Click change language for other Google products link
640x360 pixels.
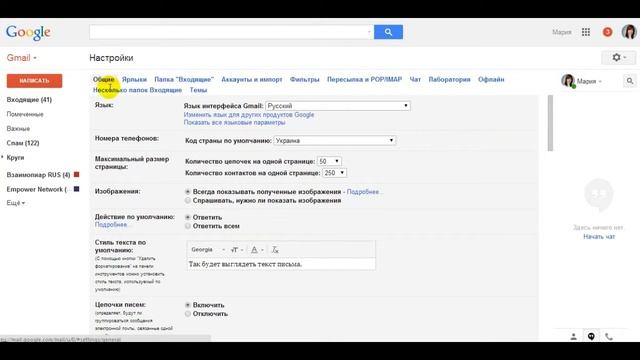tap(249, 115)
